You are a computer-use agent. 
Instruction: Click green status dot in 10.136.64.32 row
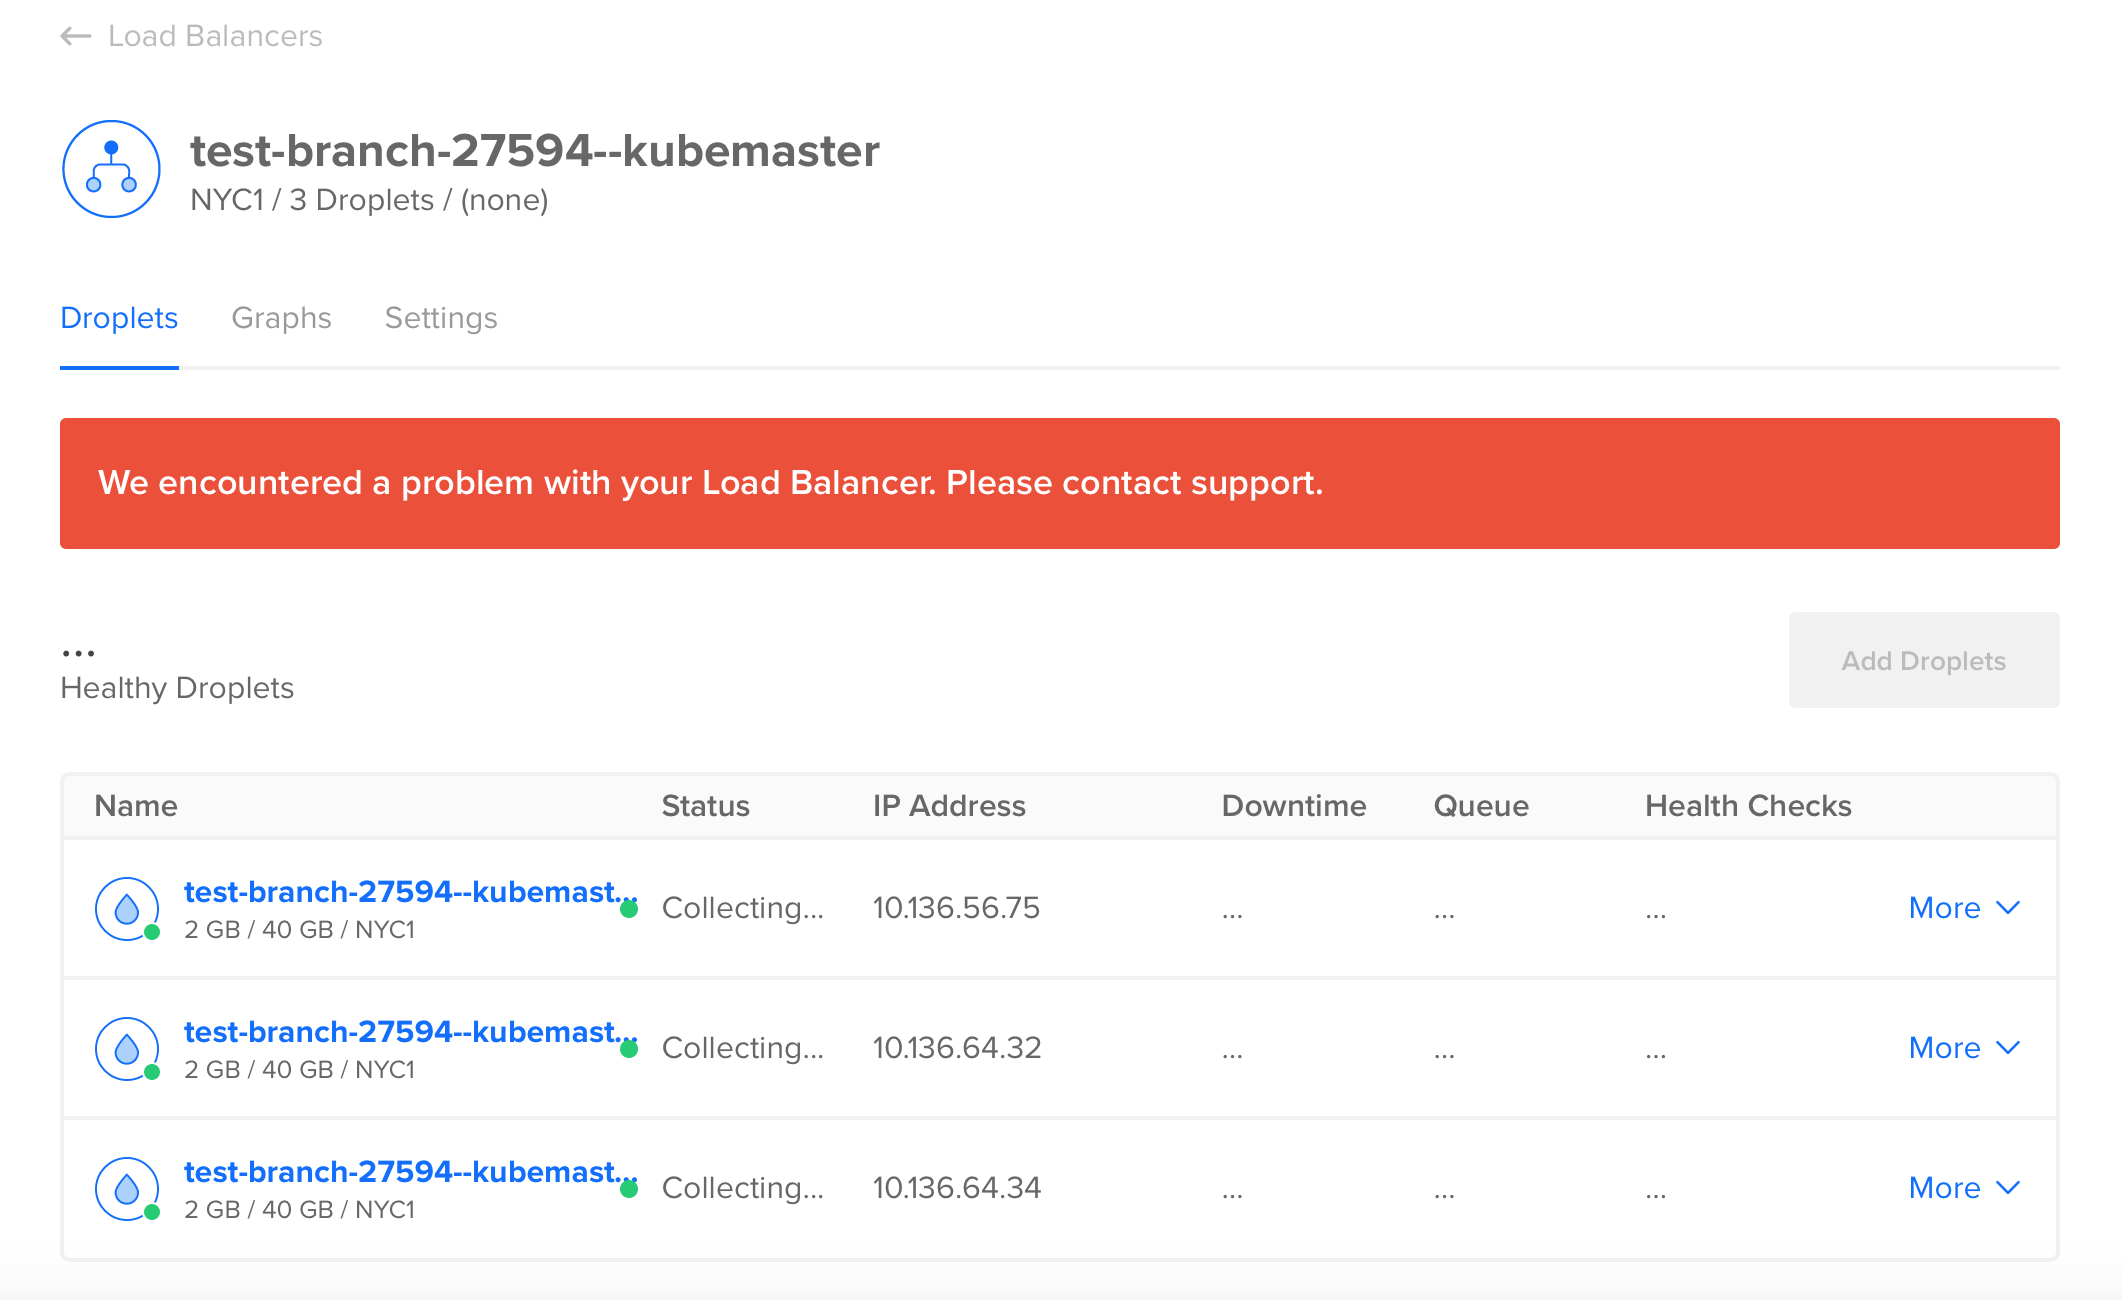tap(629, 1049)
